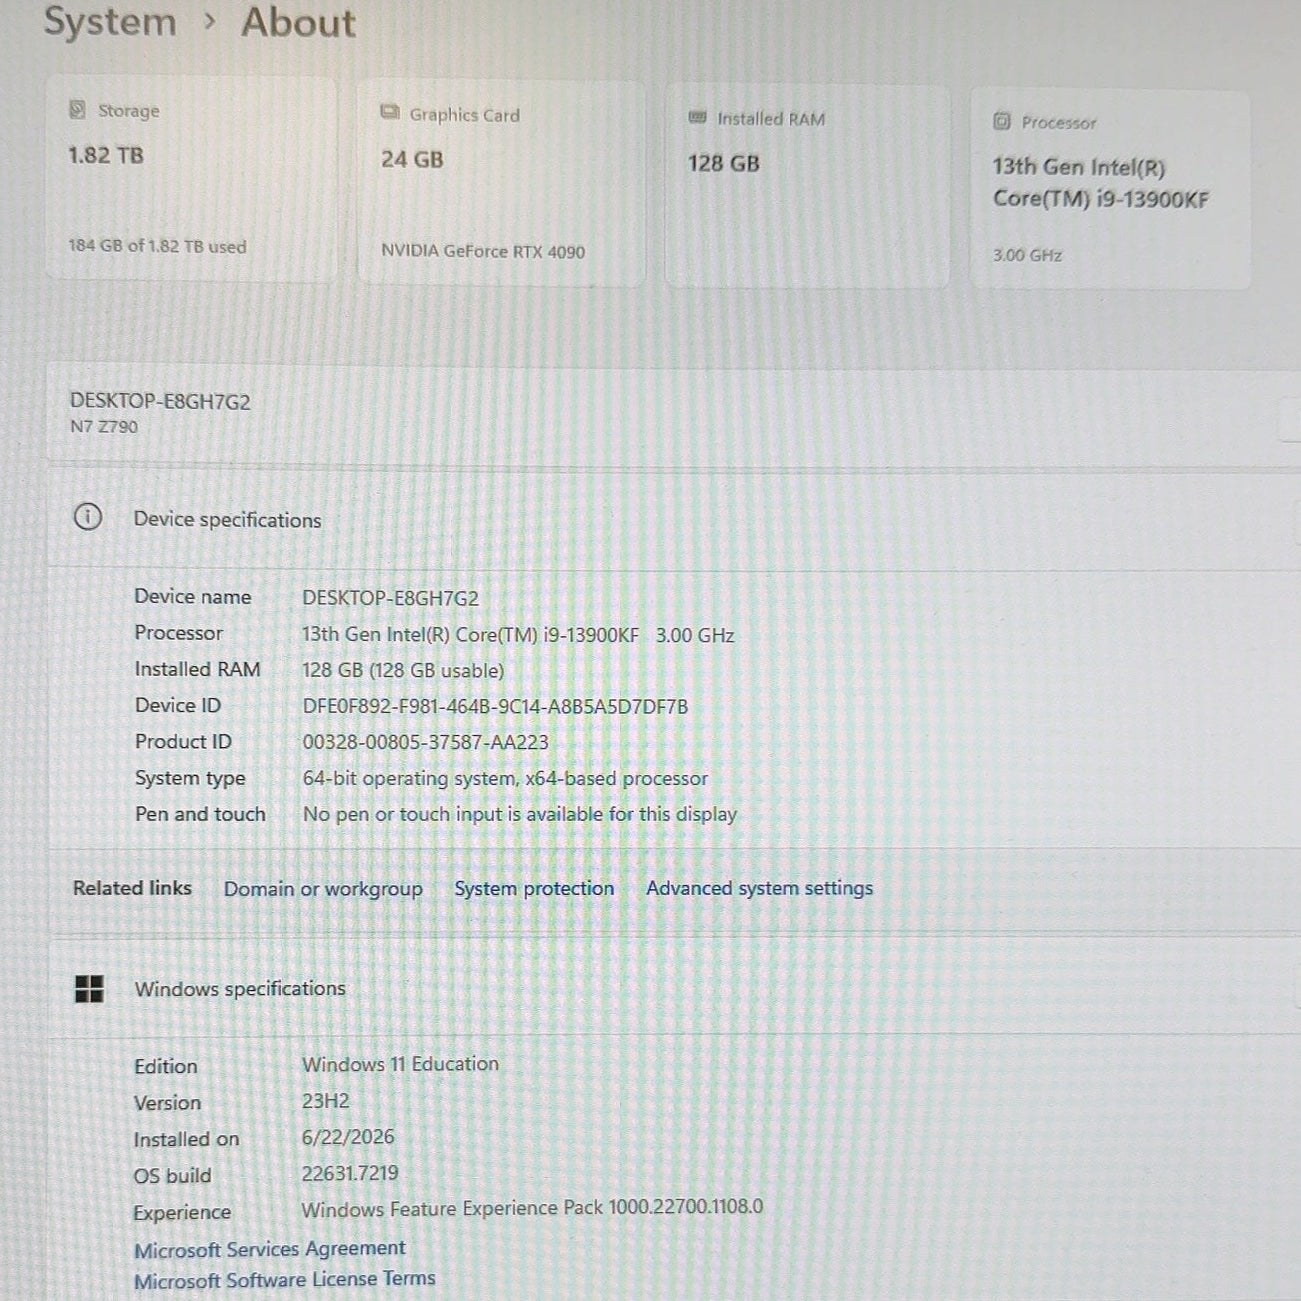The width and height of the screenshot is (1301, 1301).
Task: Click the Device specifications info icon
Action: [x=88, y=517]
